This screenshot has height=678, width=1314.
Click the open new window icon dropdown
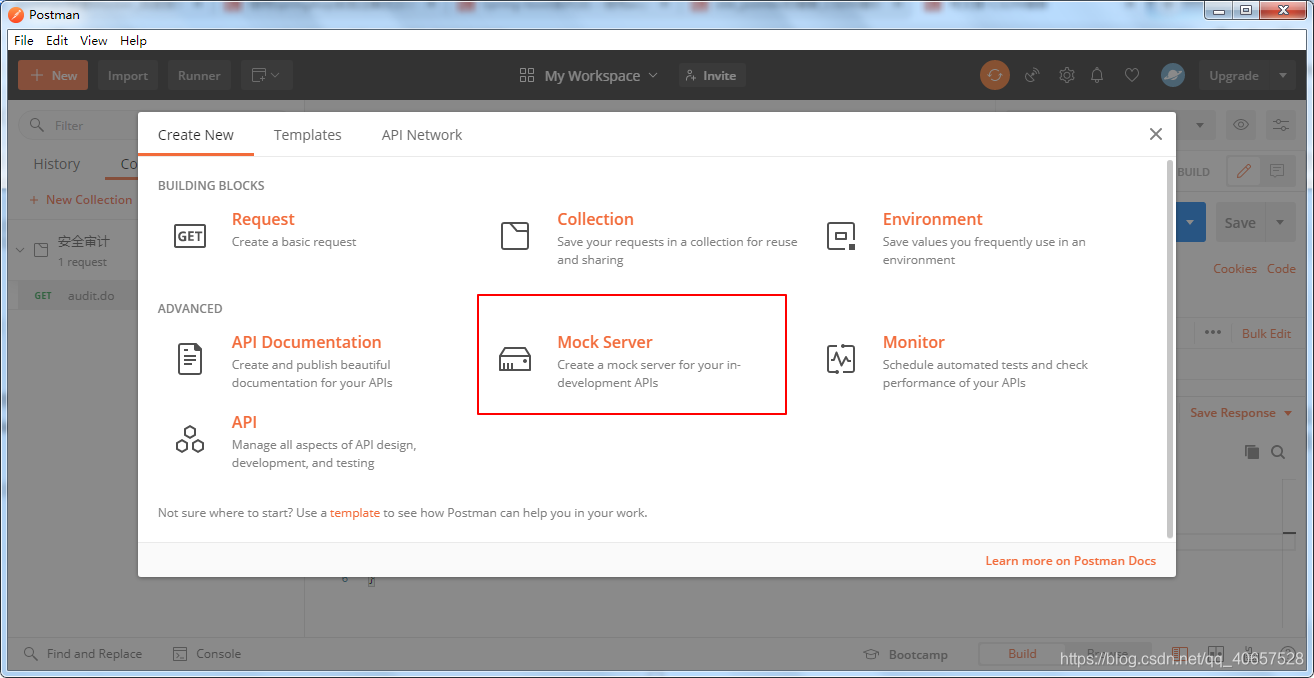tap(265, 75)
